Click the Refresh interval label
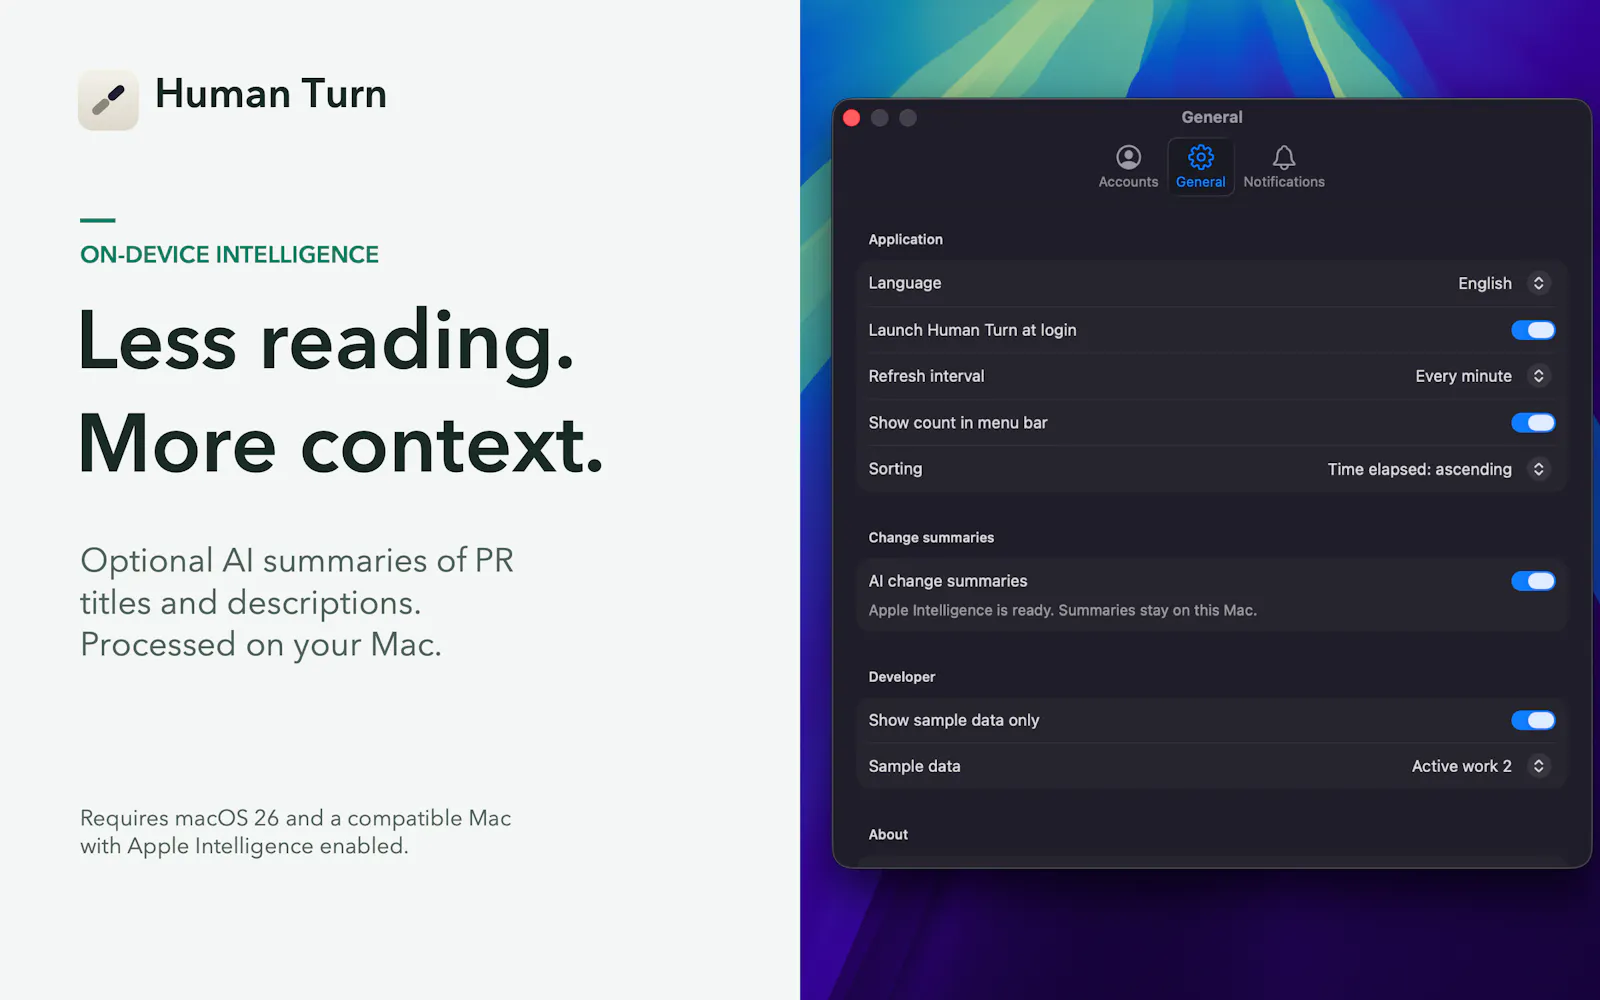This screenshot has width=1600, height=1000. [926, 376]
